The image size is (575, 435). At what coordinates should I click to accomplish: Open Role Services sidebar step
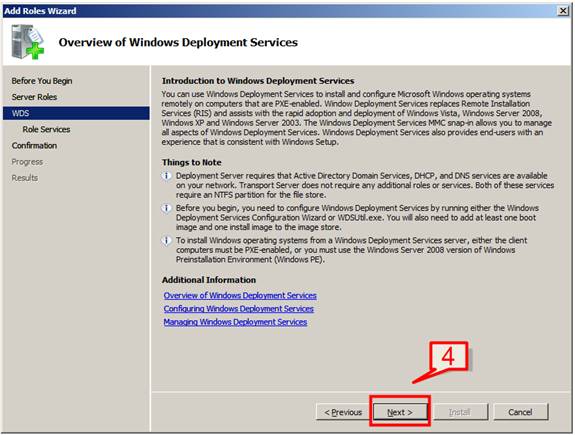coord(46,129)
